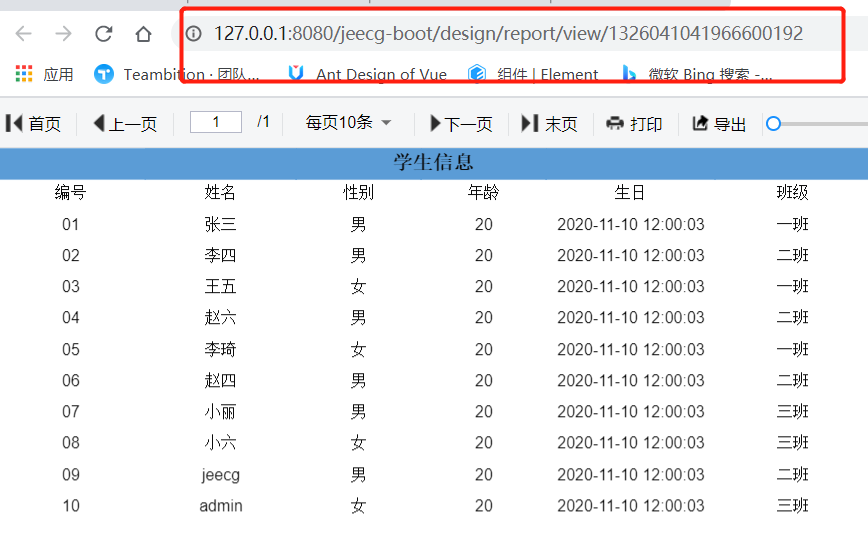Open the browser home page icon

pos(143,34)
